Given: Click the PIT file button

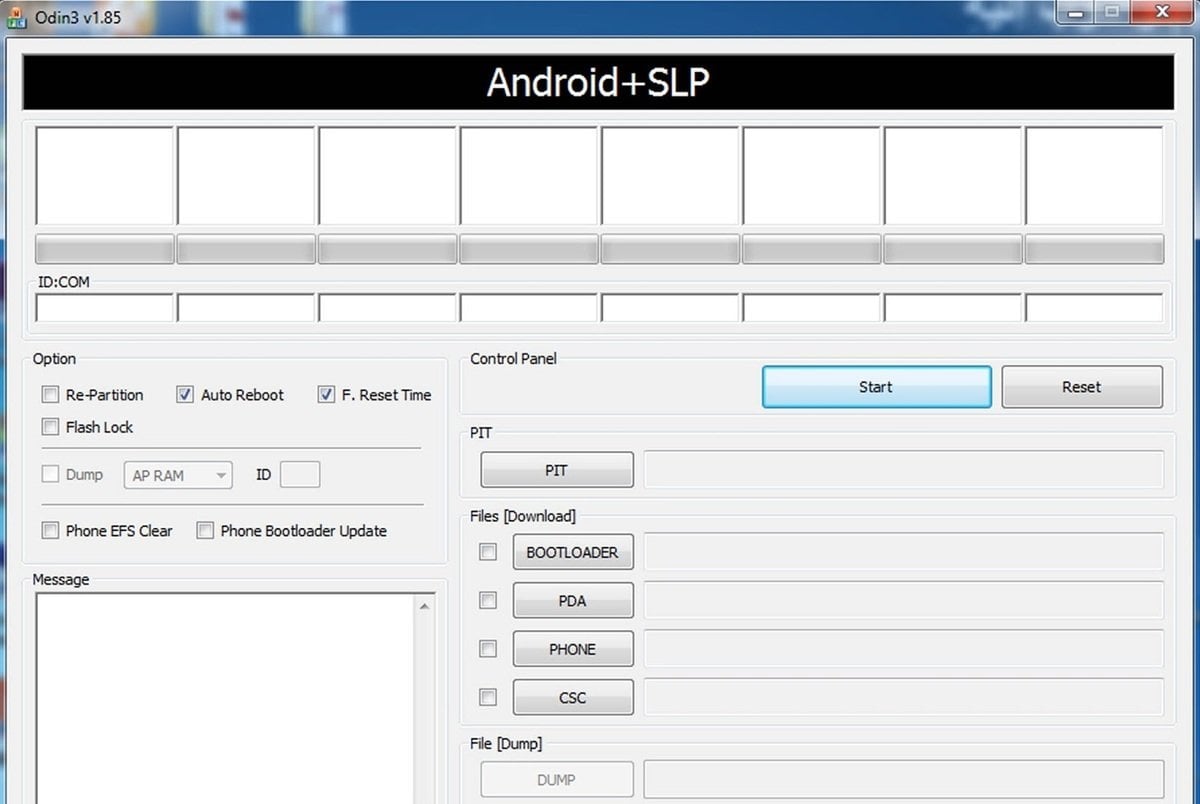Looking at the screenshot, I should [x=557, y=470].
